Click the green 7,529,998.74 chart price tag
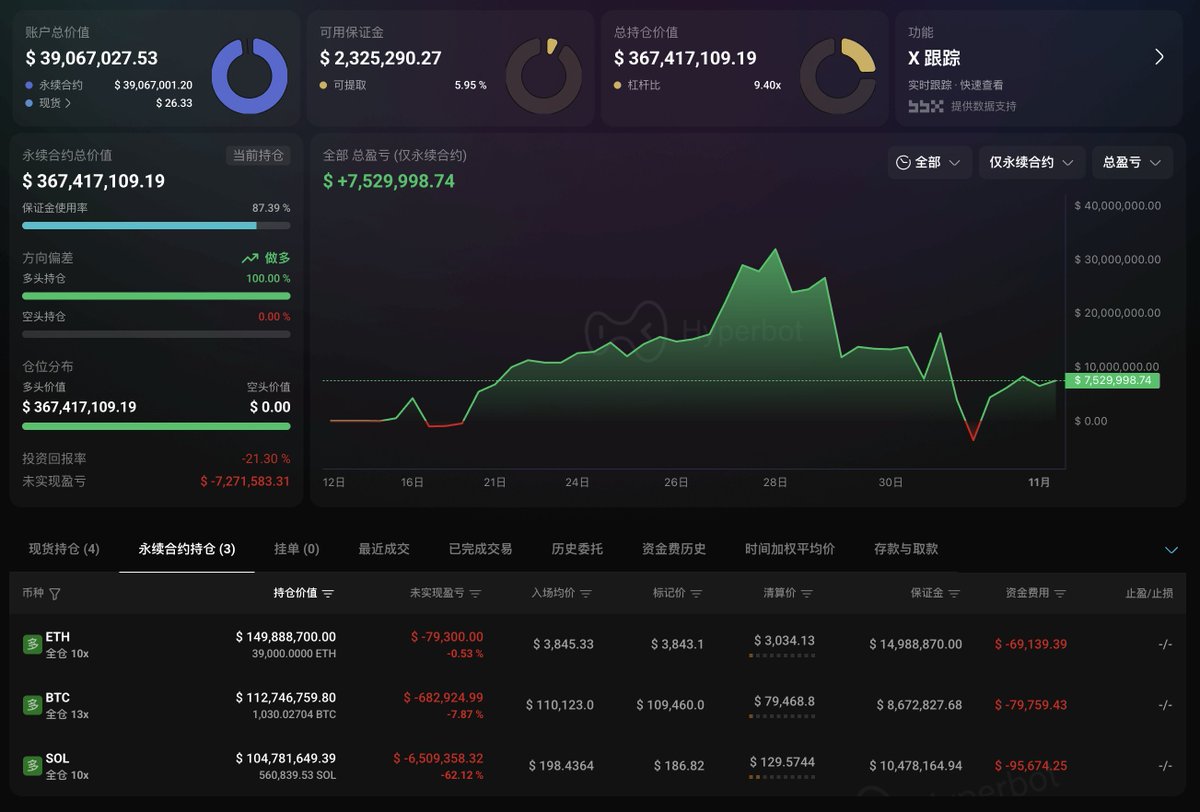Viewport: 1200px width, 812px height. (x=1113, y=381)
